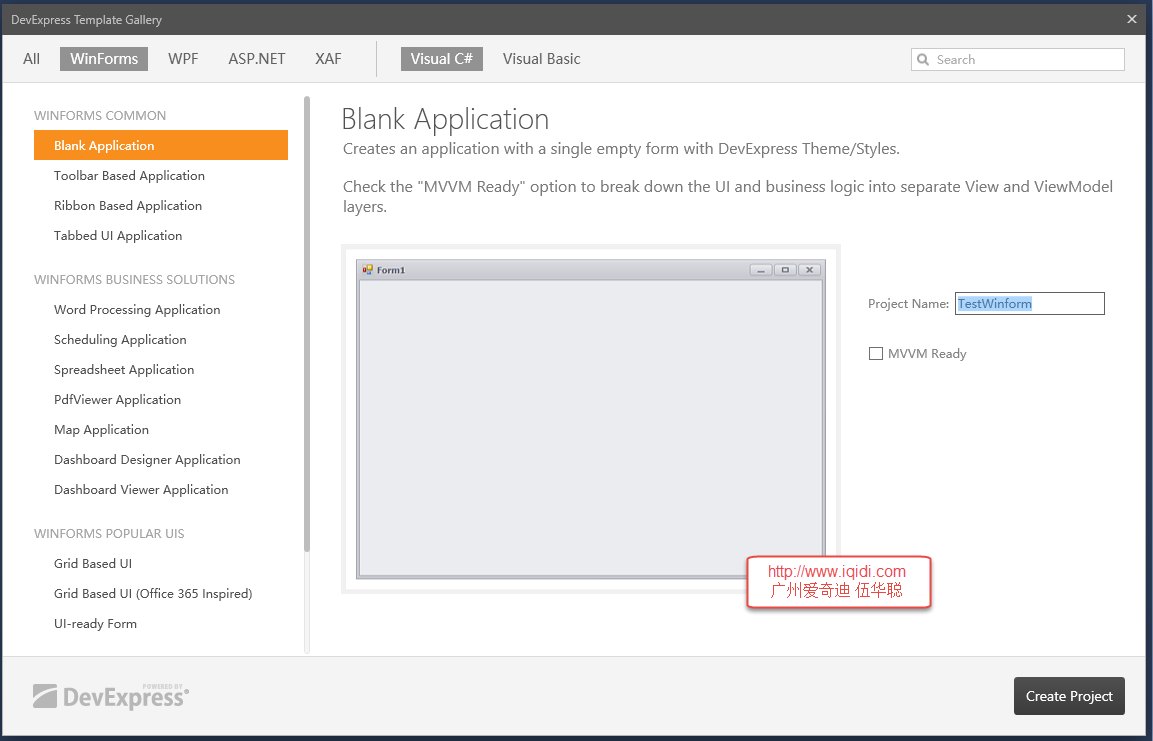Click the Form1 preview window icon
This screenshot has height=741, width=1153.
point(368,270)
